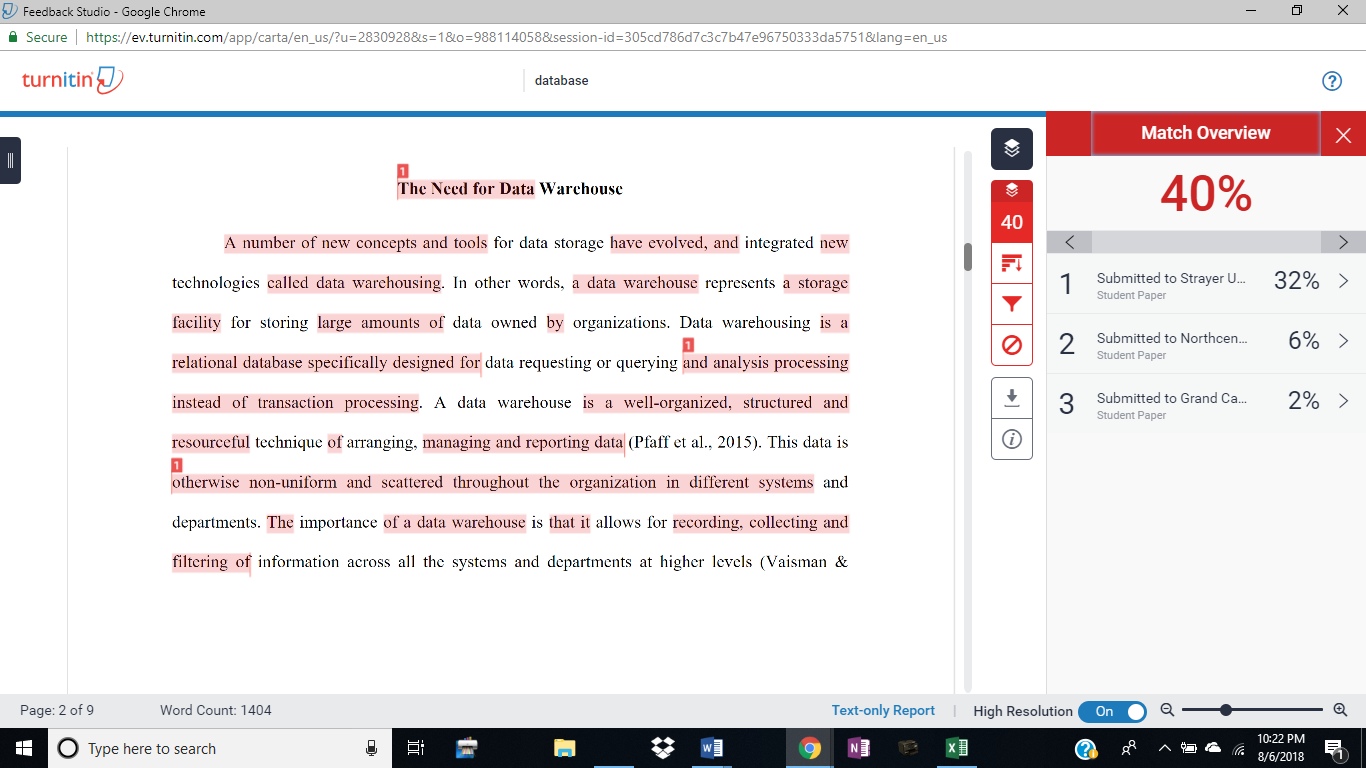Click the zoom out magnifier icon
The image size is (1366, 768).
(x=1166, y=710)
